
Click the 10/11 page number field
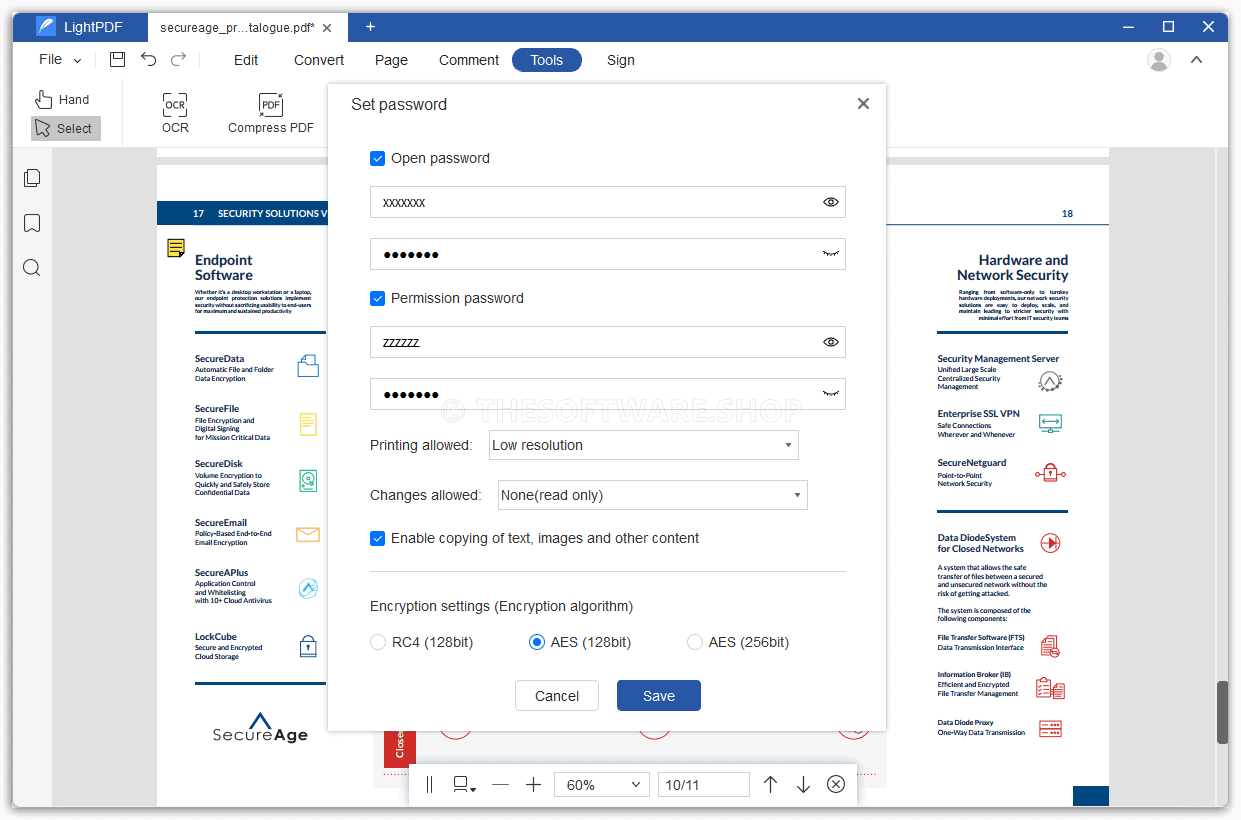click(704, 785)
